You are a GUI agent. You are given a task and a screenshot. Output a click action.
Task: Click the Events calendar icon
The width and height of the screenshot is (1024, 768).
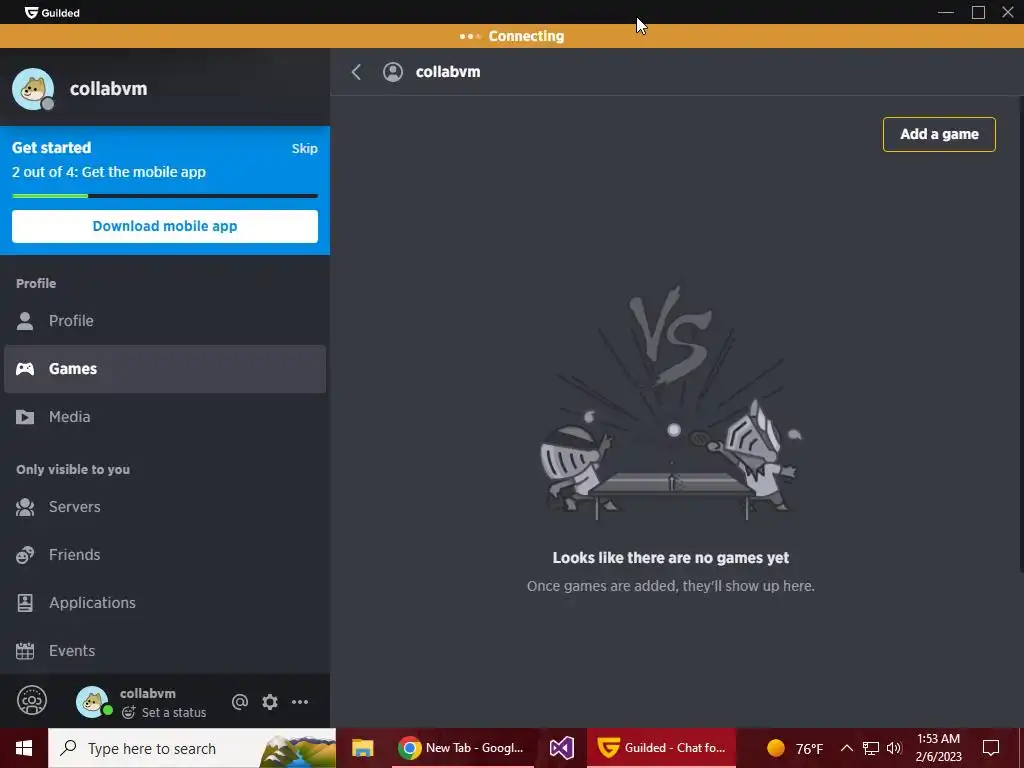(x=25, y=651)
